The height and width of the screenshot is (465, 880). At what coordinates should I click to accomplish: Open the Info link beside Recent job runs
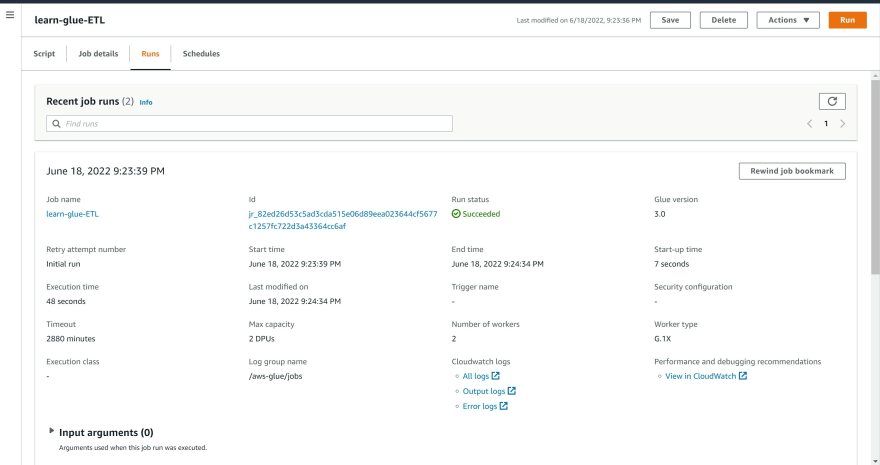(x=146, y=103)
